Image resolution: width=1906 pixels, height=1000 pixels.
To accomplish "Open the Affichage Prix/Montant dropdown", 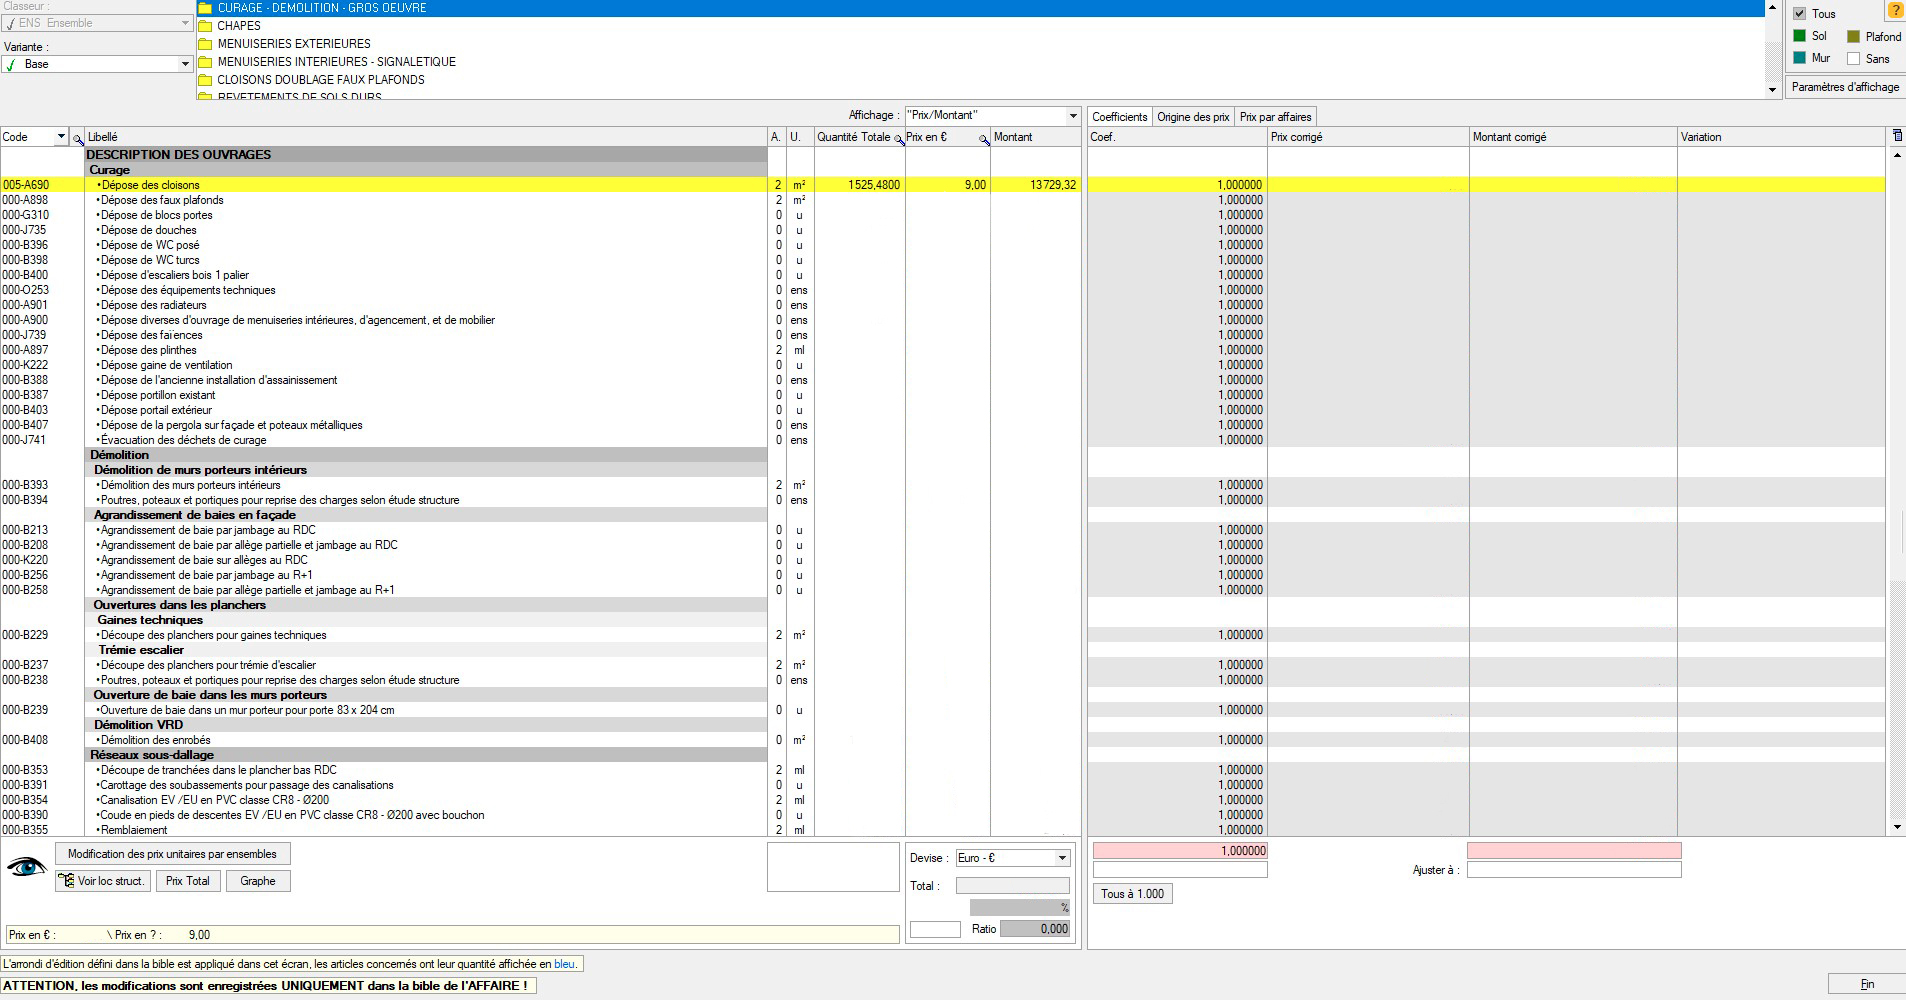I will point(1073,116).
